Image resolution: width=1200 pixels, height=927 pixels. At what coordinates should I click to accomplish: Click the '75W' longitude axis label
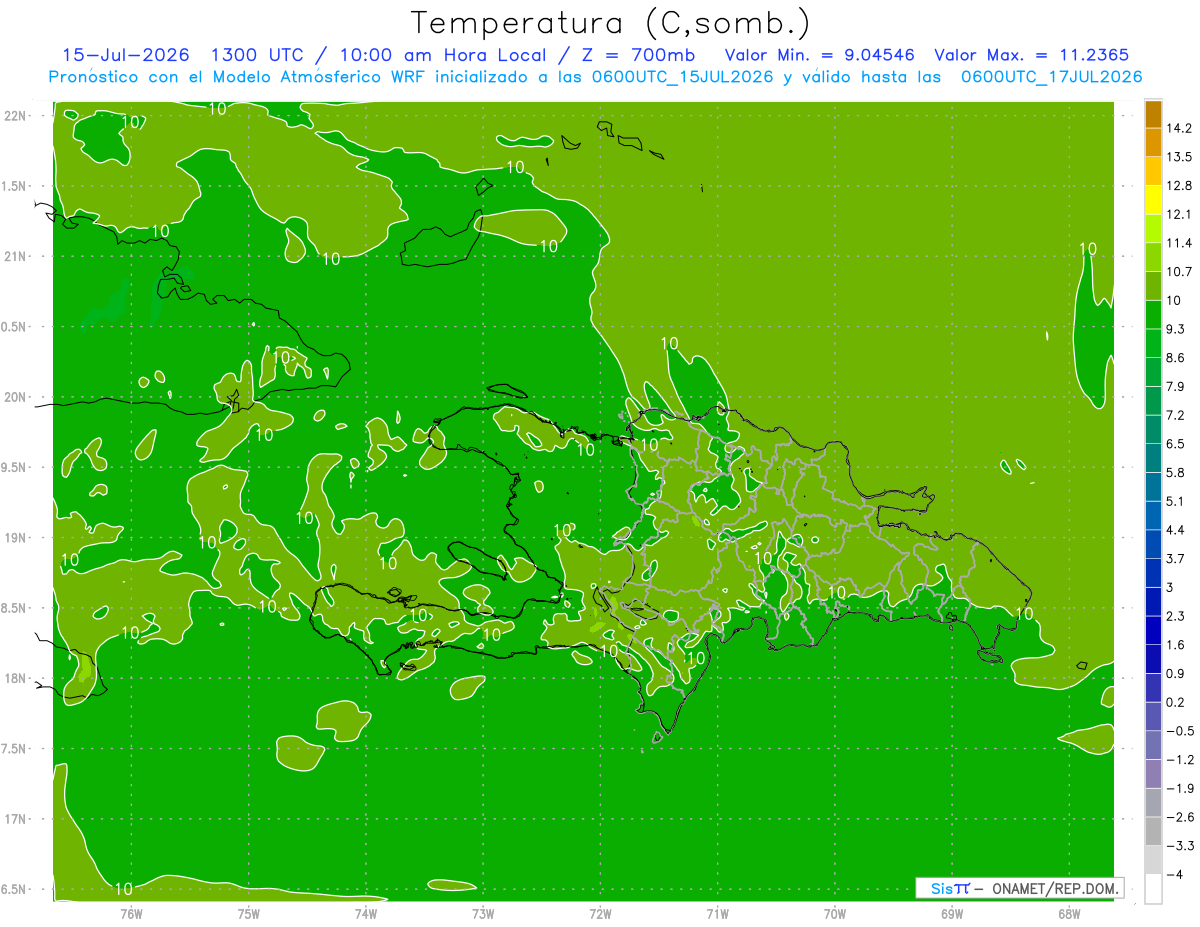pos(249,914)
